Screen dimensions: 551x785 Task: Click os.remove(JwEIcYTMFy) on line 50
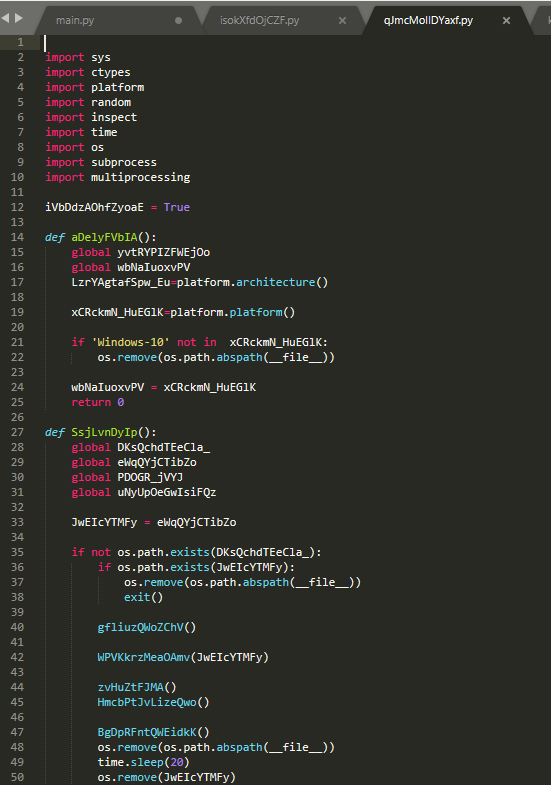167,777
